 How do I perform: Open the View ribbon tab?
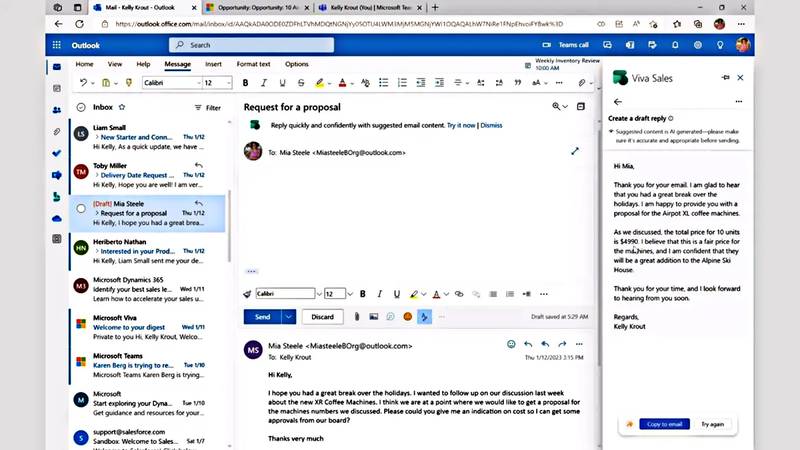coord(115,64)
